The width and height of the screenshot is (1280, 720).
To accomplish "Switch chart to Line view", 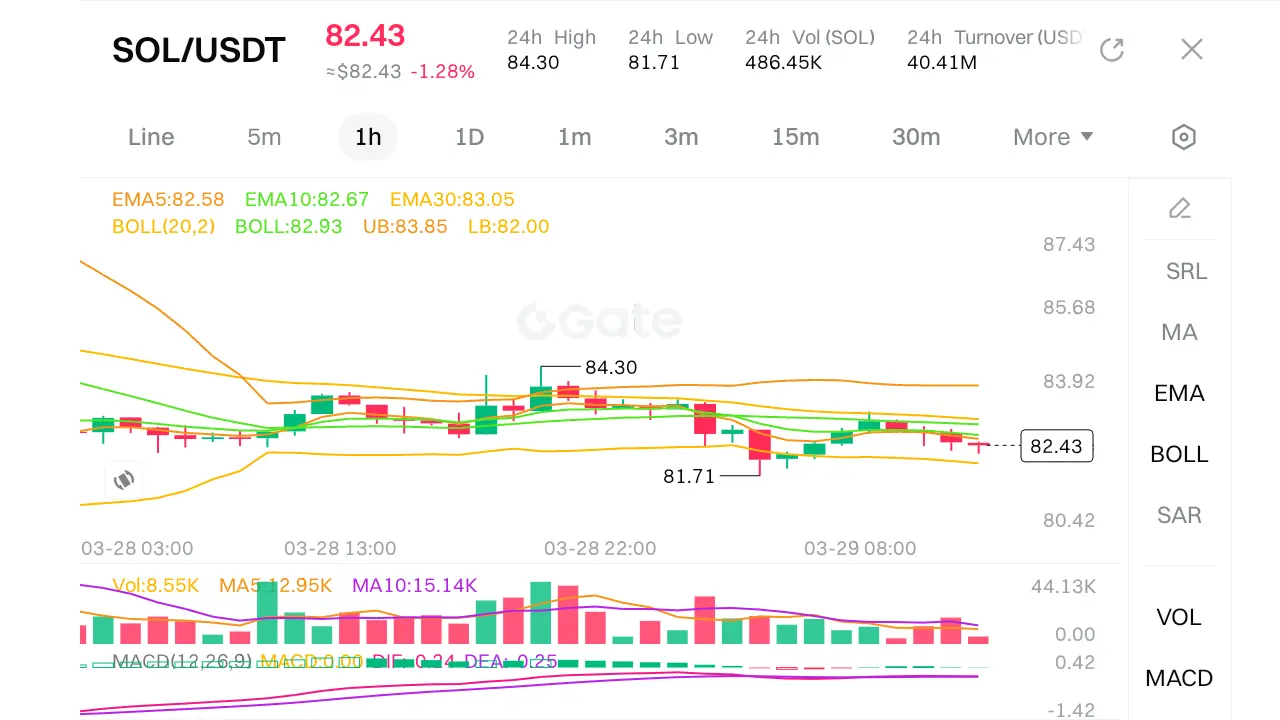I will 151,137.
